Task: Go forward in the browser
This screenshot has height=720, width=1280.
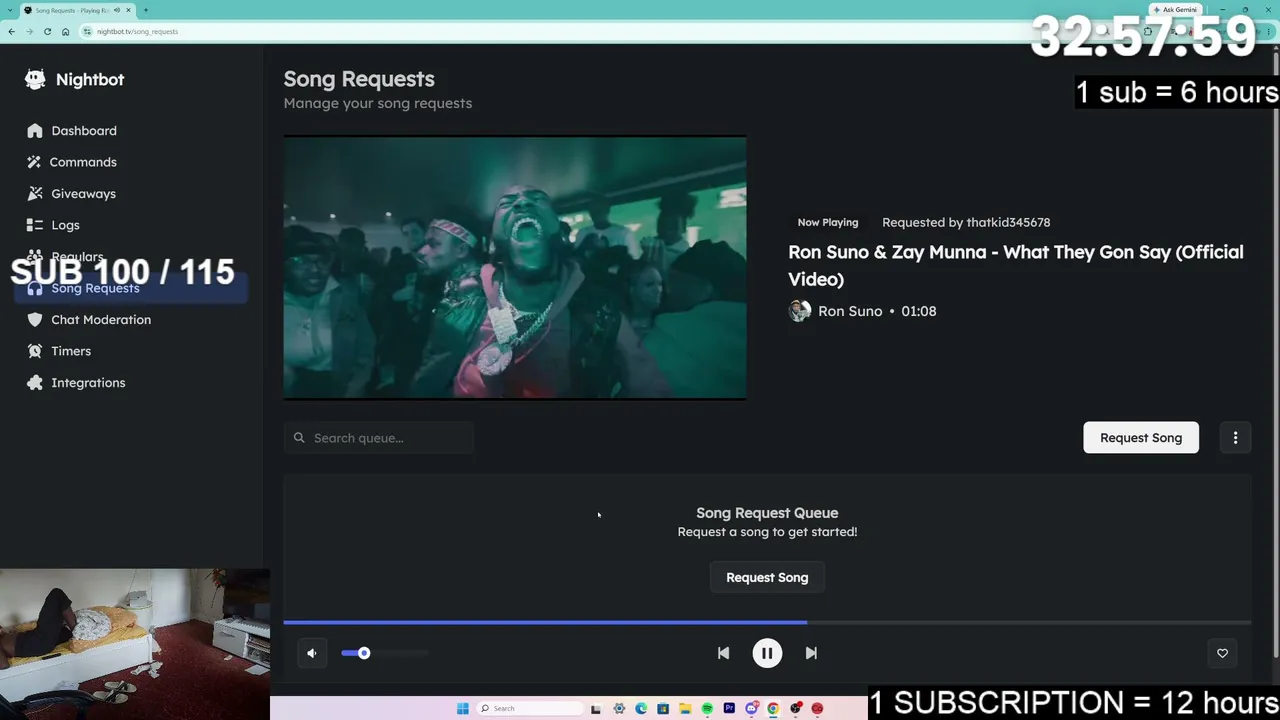Action: tap(29, 31)
